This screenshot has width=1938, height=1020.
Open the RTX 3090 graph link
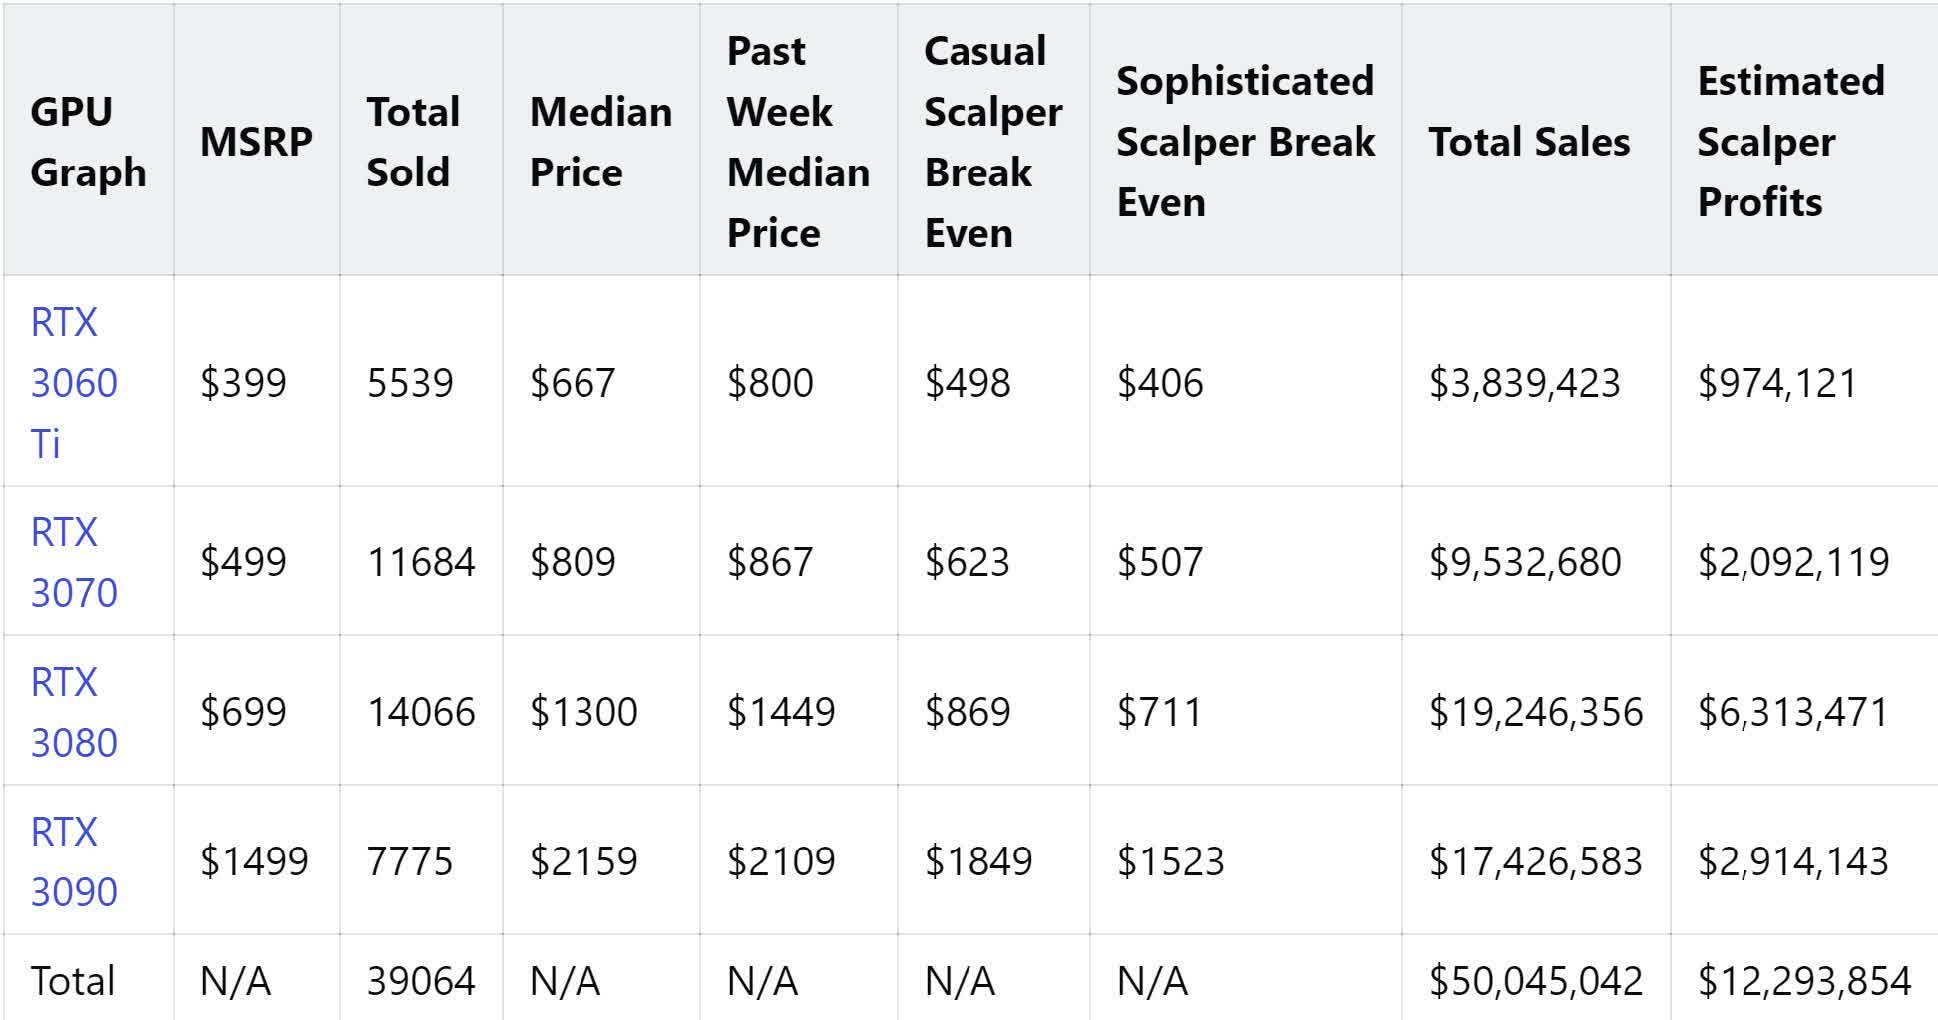click(x=73, y=861)
